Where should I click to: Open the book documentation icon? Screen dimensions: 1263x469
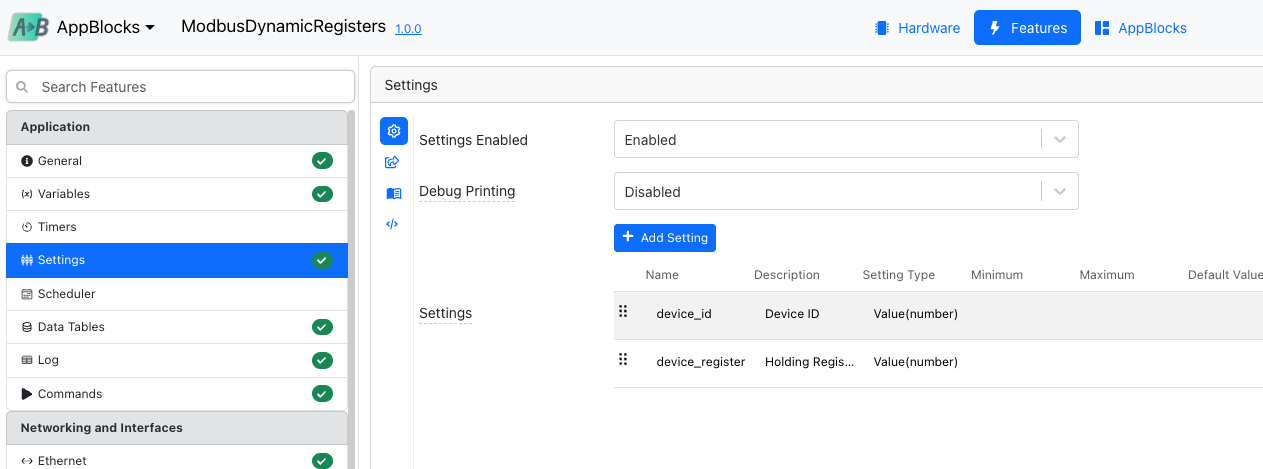(393, 193)
